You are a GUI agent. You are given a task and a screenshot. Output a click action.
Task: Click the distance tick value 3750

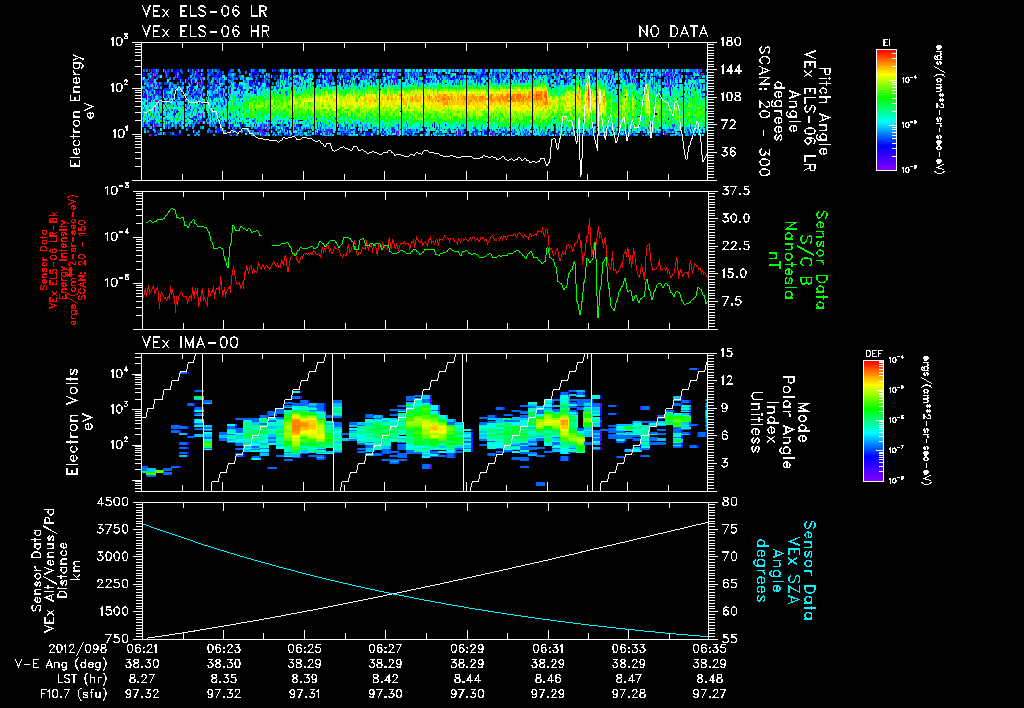tap(112, 529)
